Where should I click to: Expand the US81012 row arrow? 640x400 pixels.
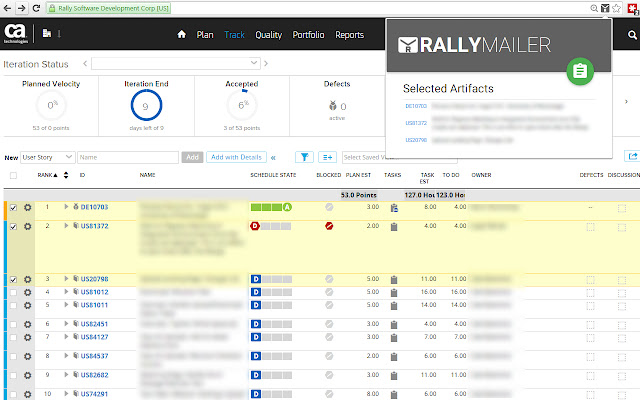pyautogui.click(x=66, y=292)
